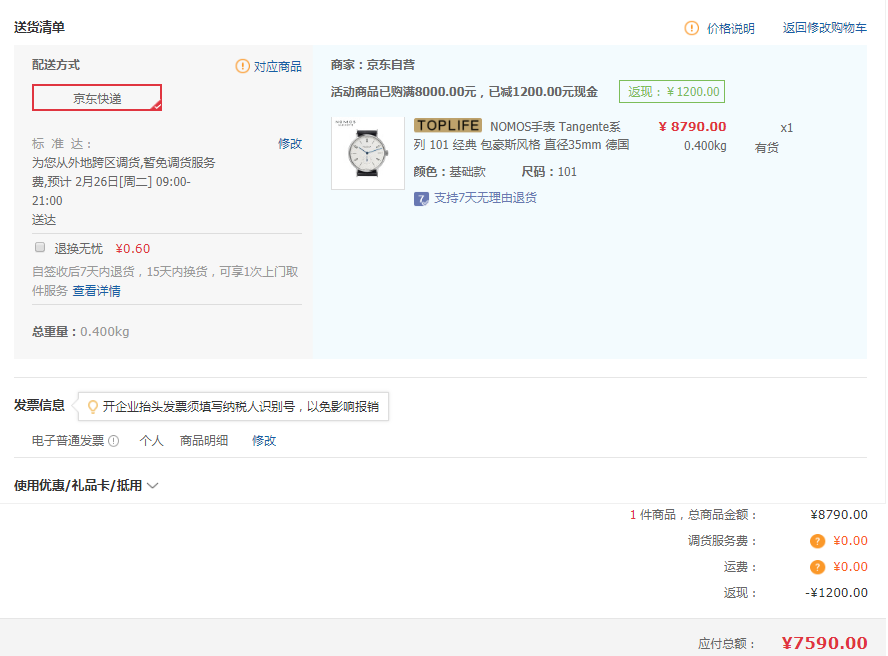The width and height of the screenshot is (888, 656).
Task: Click the 颜色：基础款 attribute
Action: click(x=450, y=172)
